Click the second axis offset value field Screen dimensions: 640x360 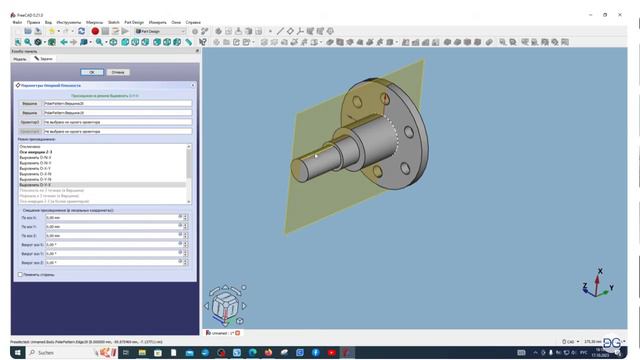[114, 227]
